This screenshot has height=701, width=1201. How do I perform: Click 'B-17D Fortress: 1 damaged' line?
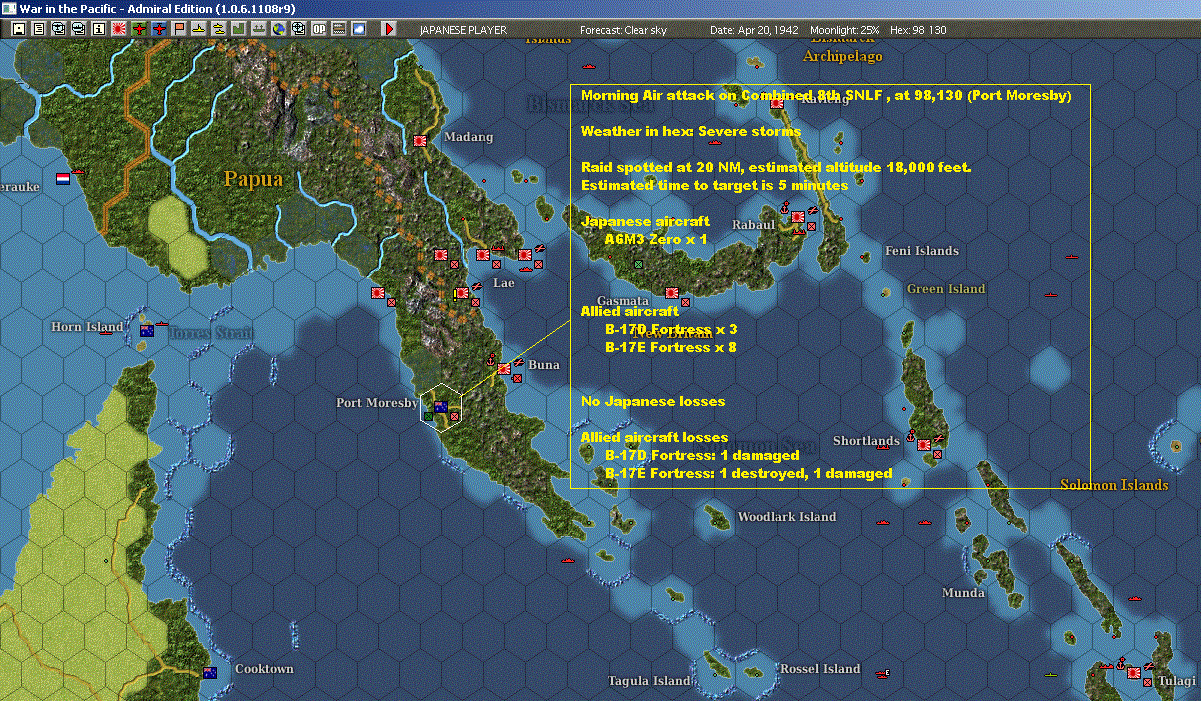[703, 455]
